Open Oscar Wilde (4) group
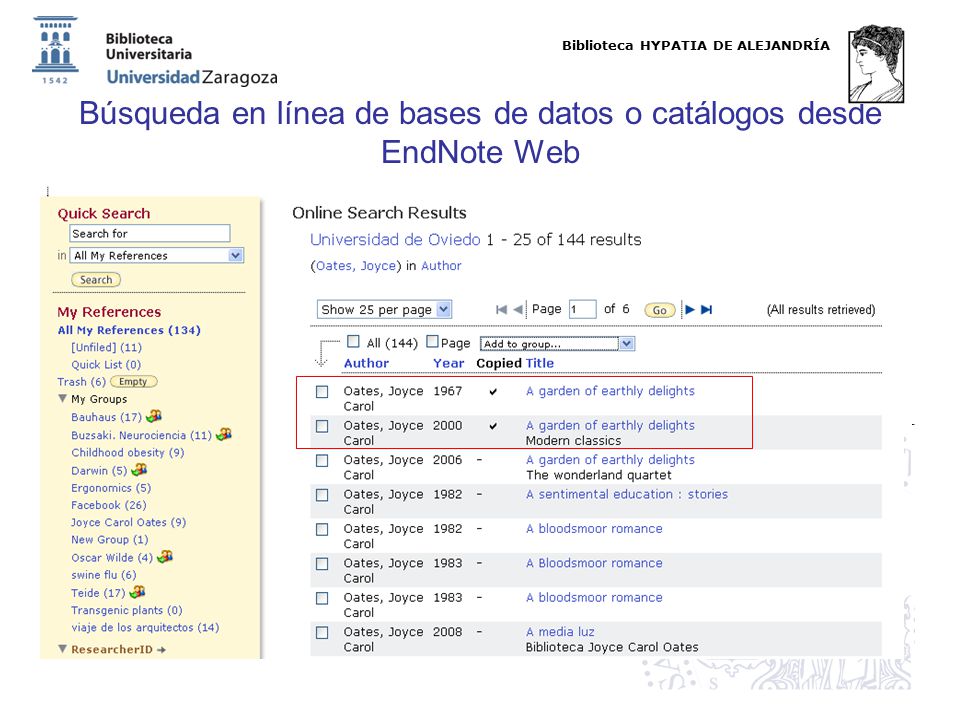The image size is (960, 720). 112,558
